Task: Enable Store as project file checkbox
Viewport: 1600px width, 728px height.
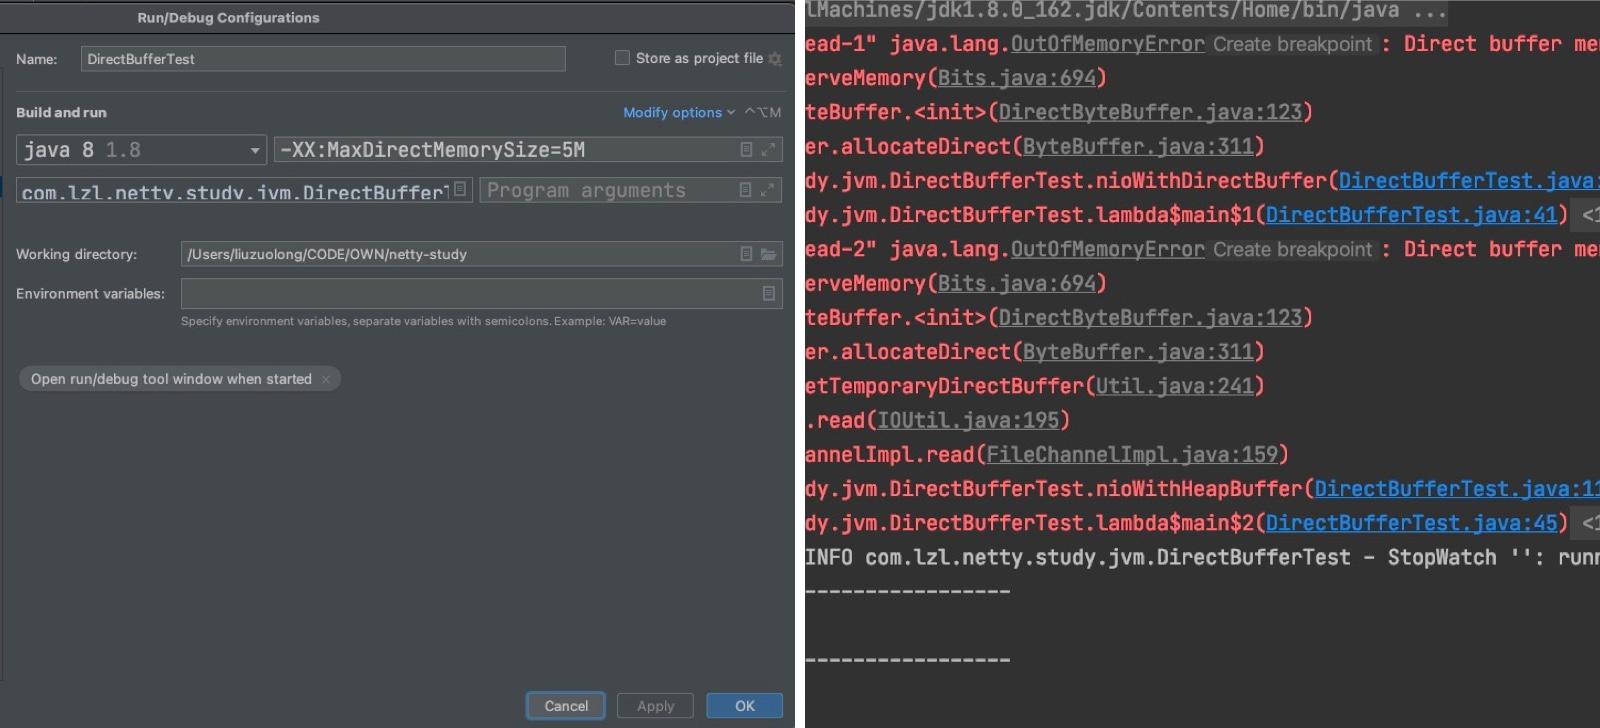Action: tap(622, 58)
